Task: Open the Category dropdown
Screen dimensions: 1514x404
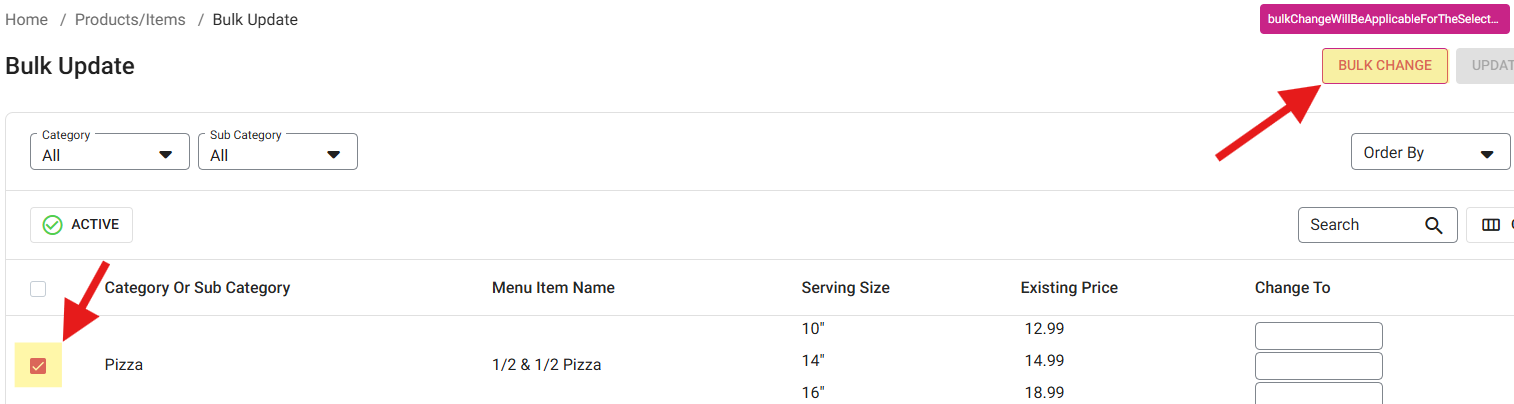Action: tap(110, 152)
